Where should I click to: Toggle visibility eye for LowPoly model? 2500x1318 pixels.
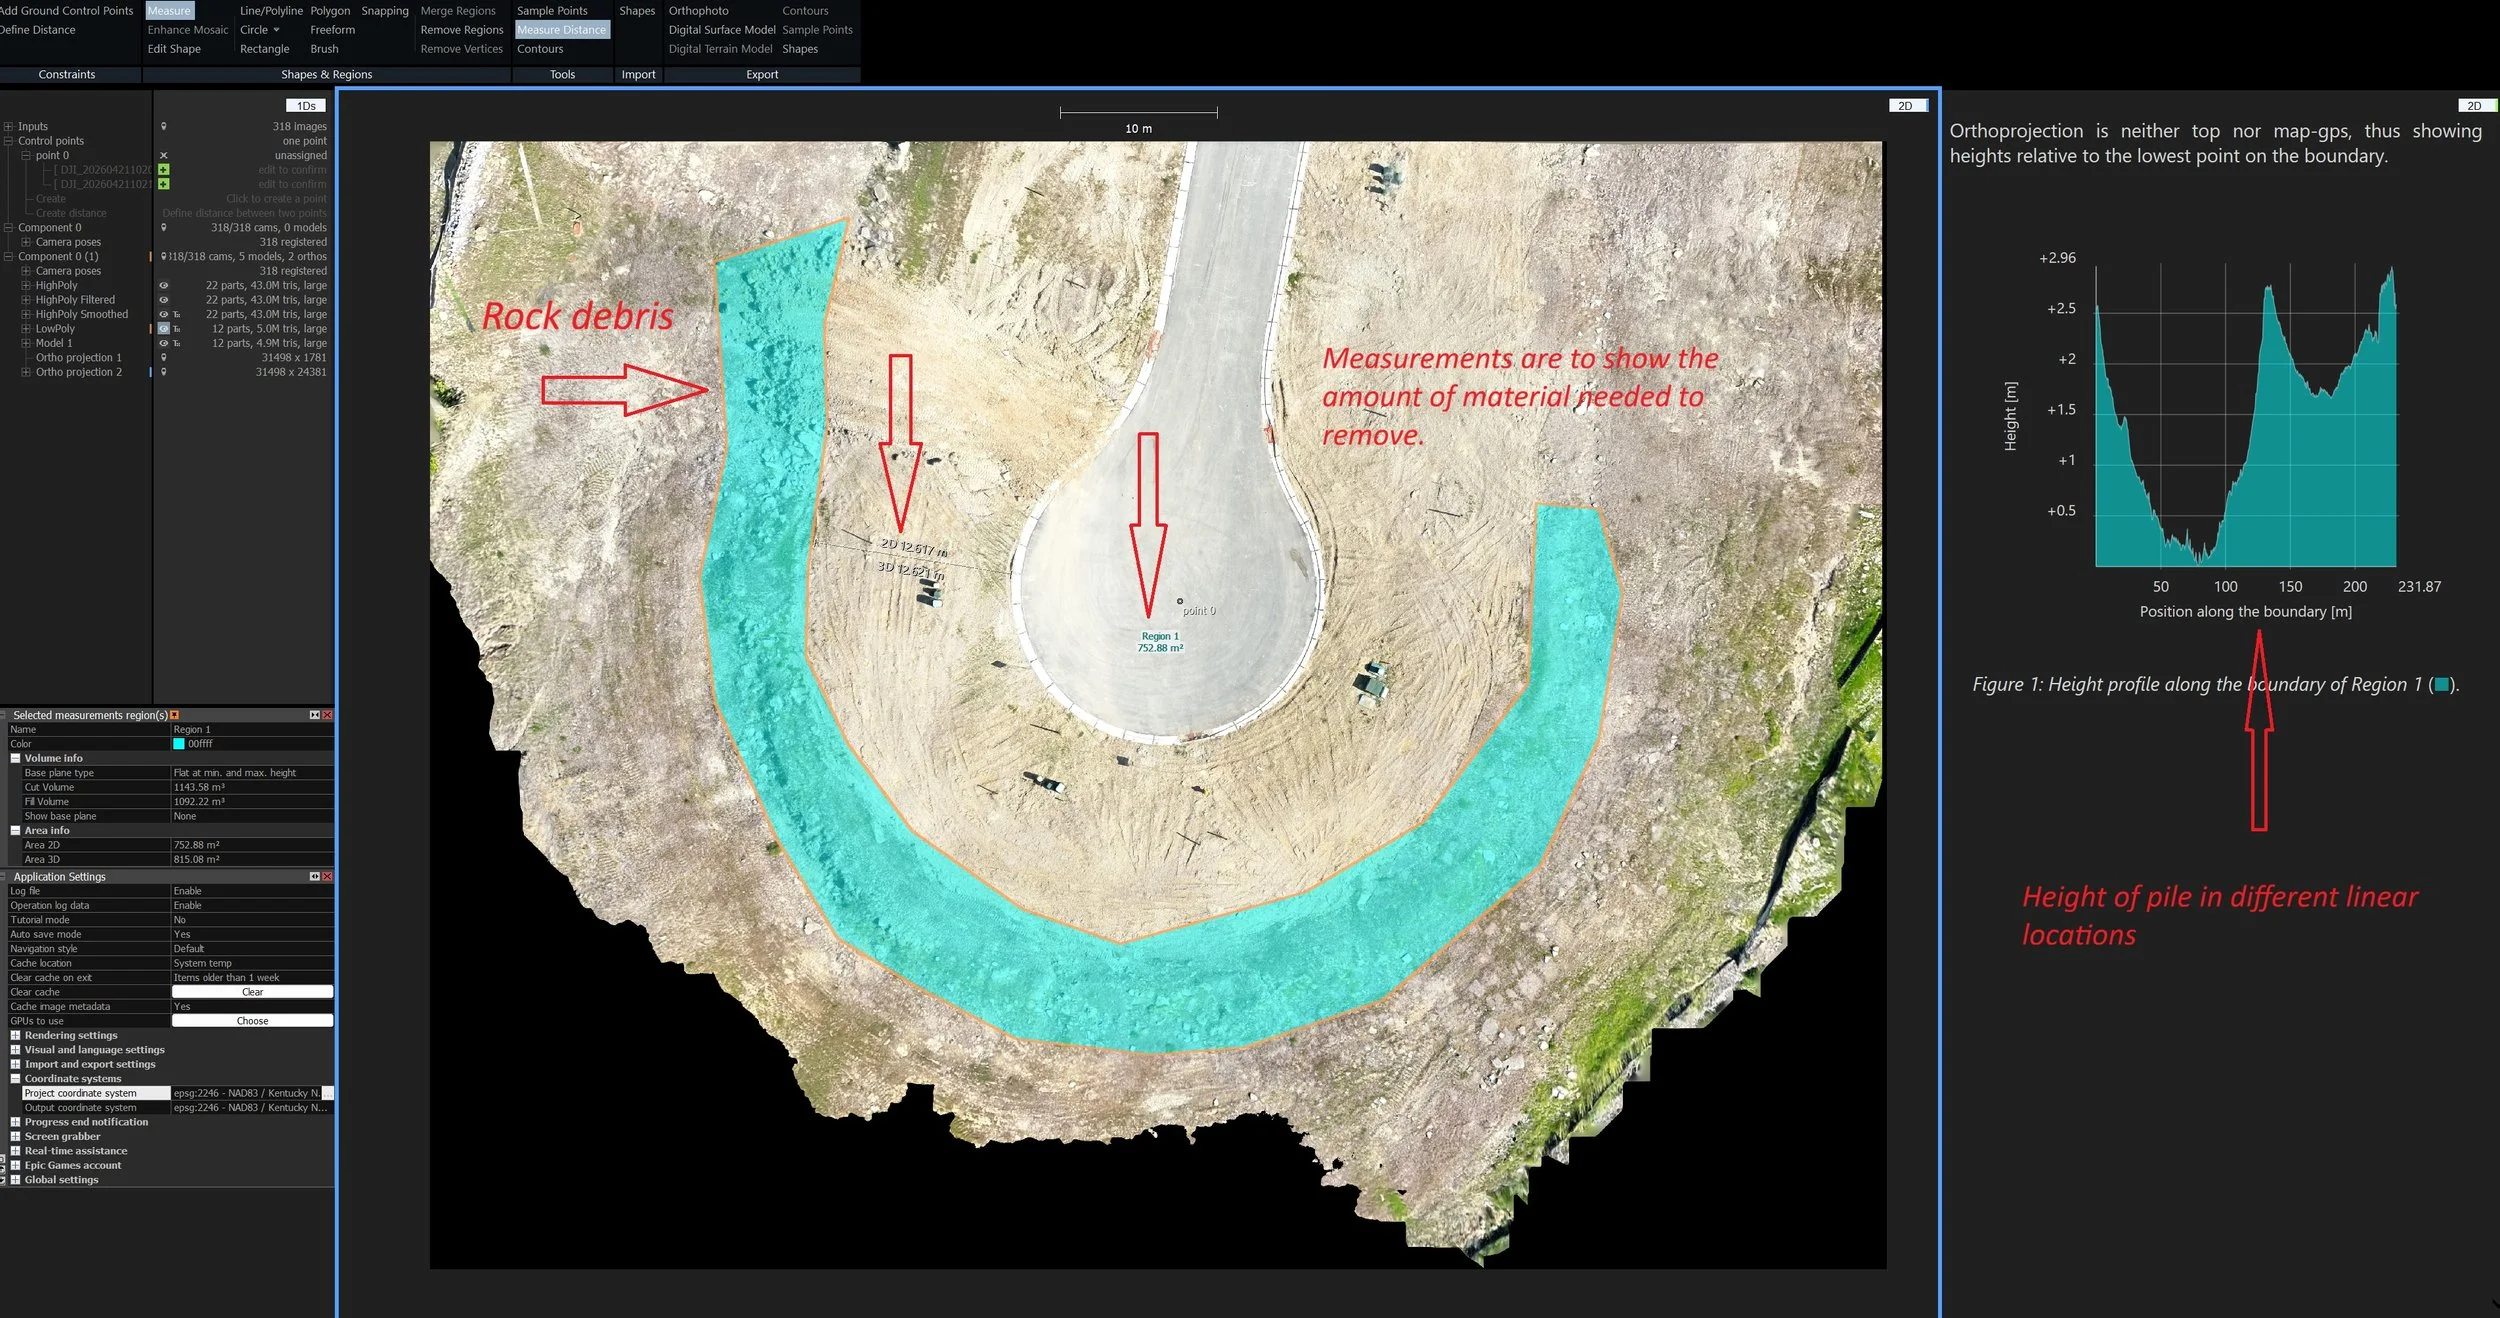coord(164,329)
